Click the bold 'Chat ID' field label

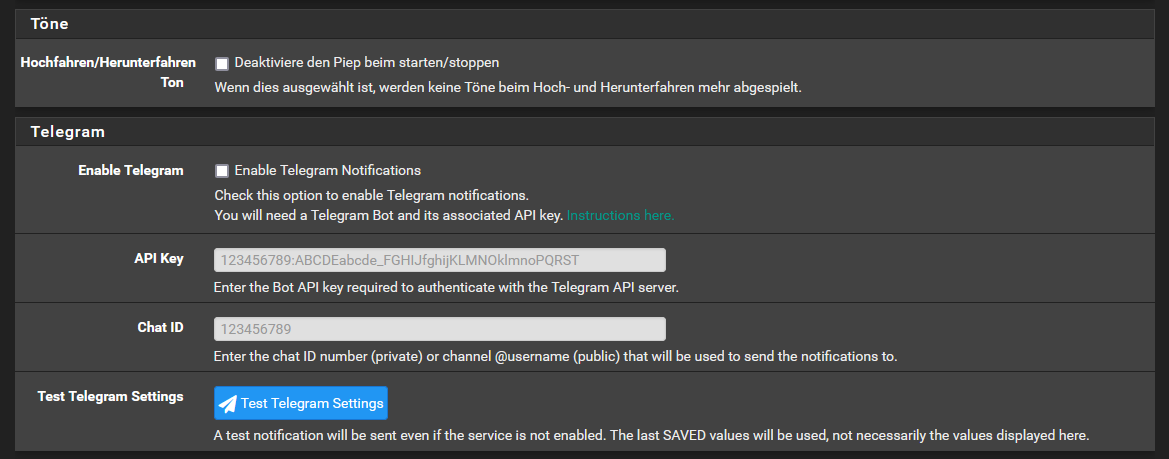coord(160,327)
